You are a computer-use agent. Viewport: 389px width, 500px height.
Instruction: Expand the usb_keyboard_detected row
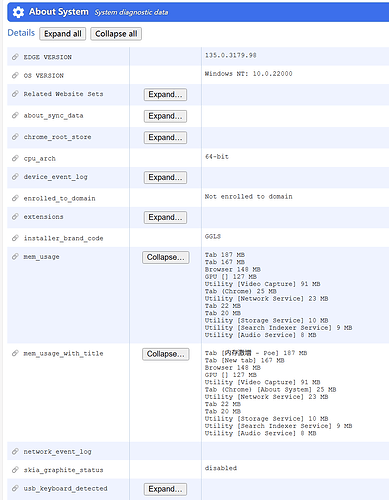[x=165, y=489]
